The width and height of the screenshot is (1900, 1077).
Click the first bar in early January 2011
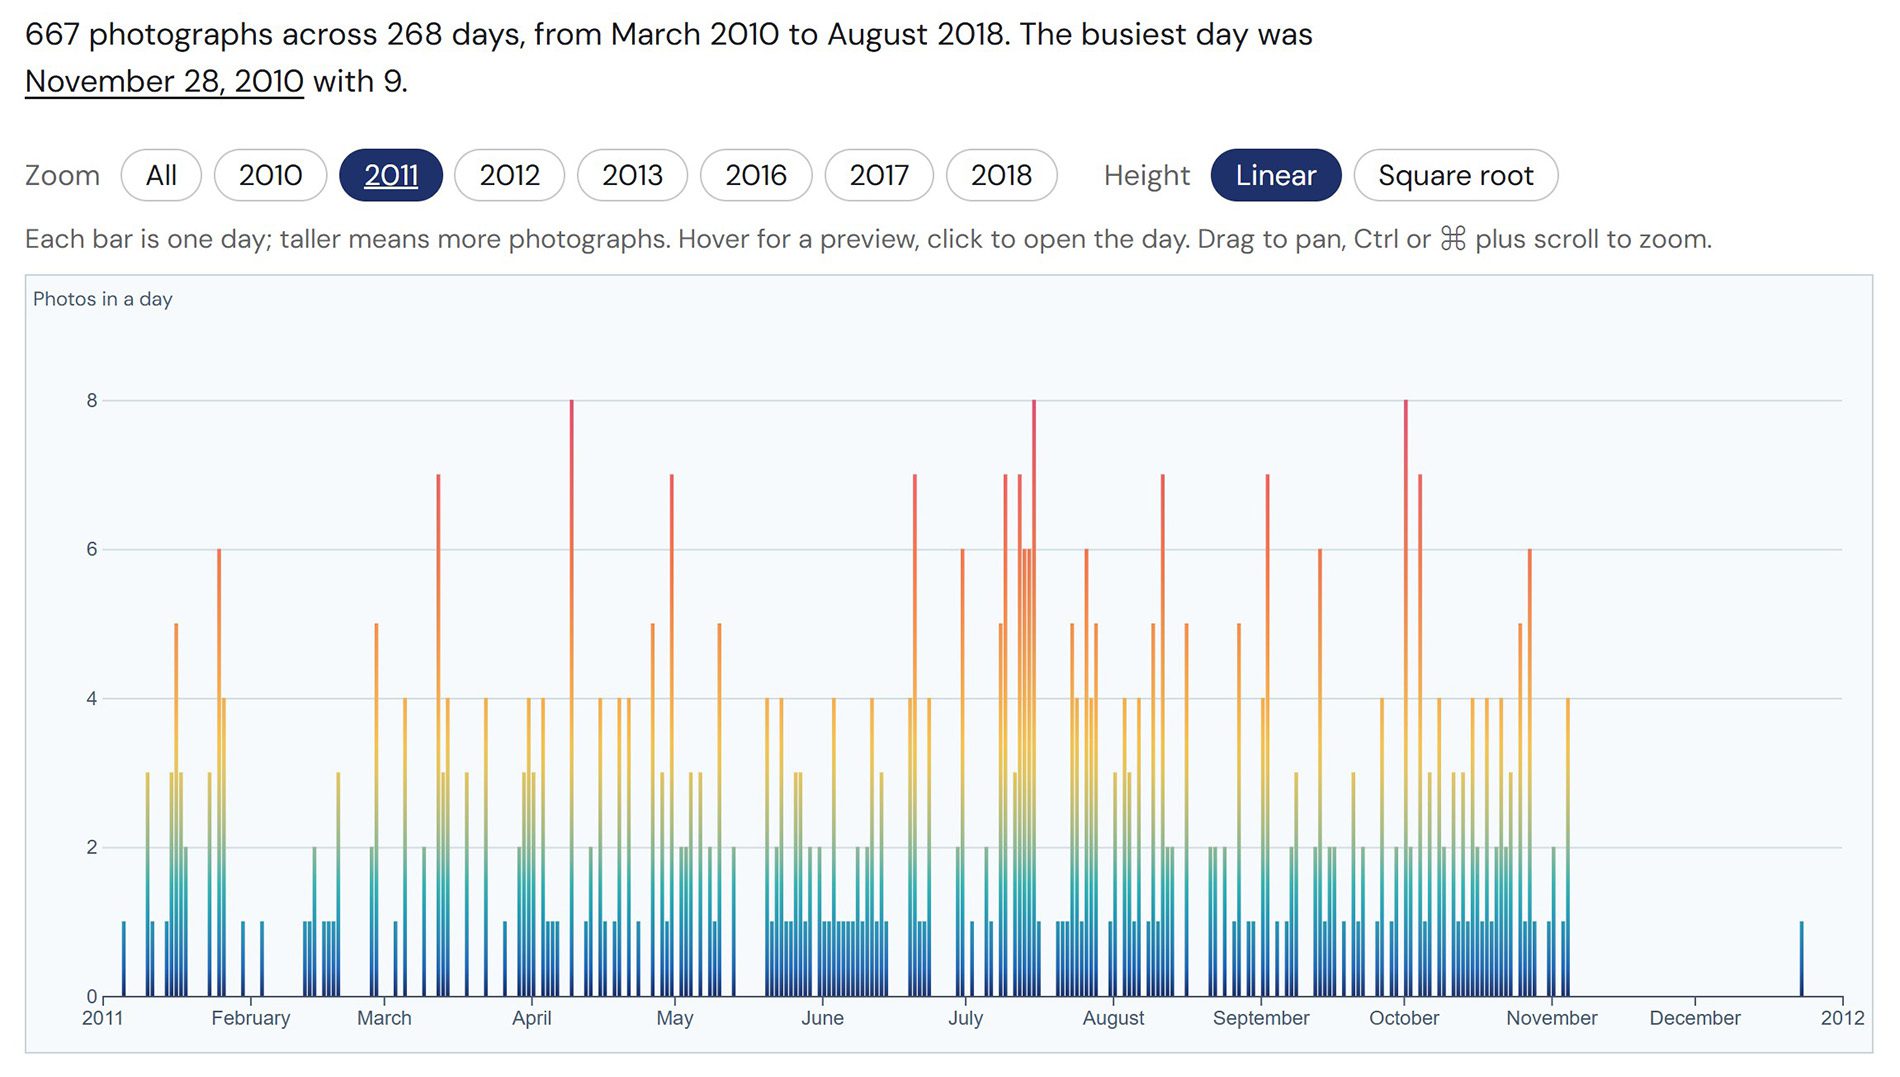(124, 958)
